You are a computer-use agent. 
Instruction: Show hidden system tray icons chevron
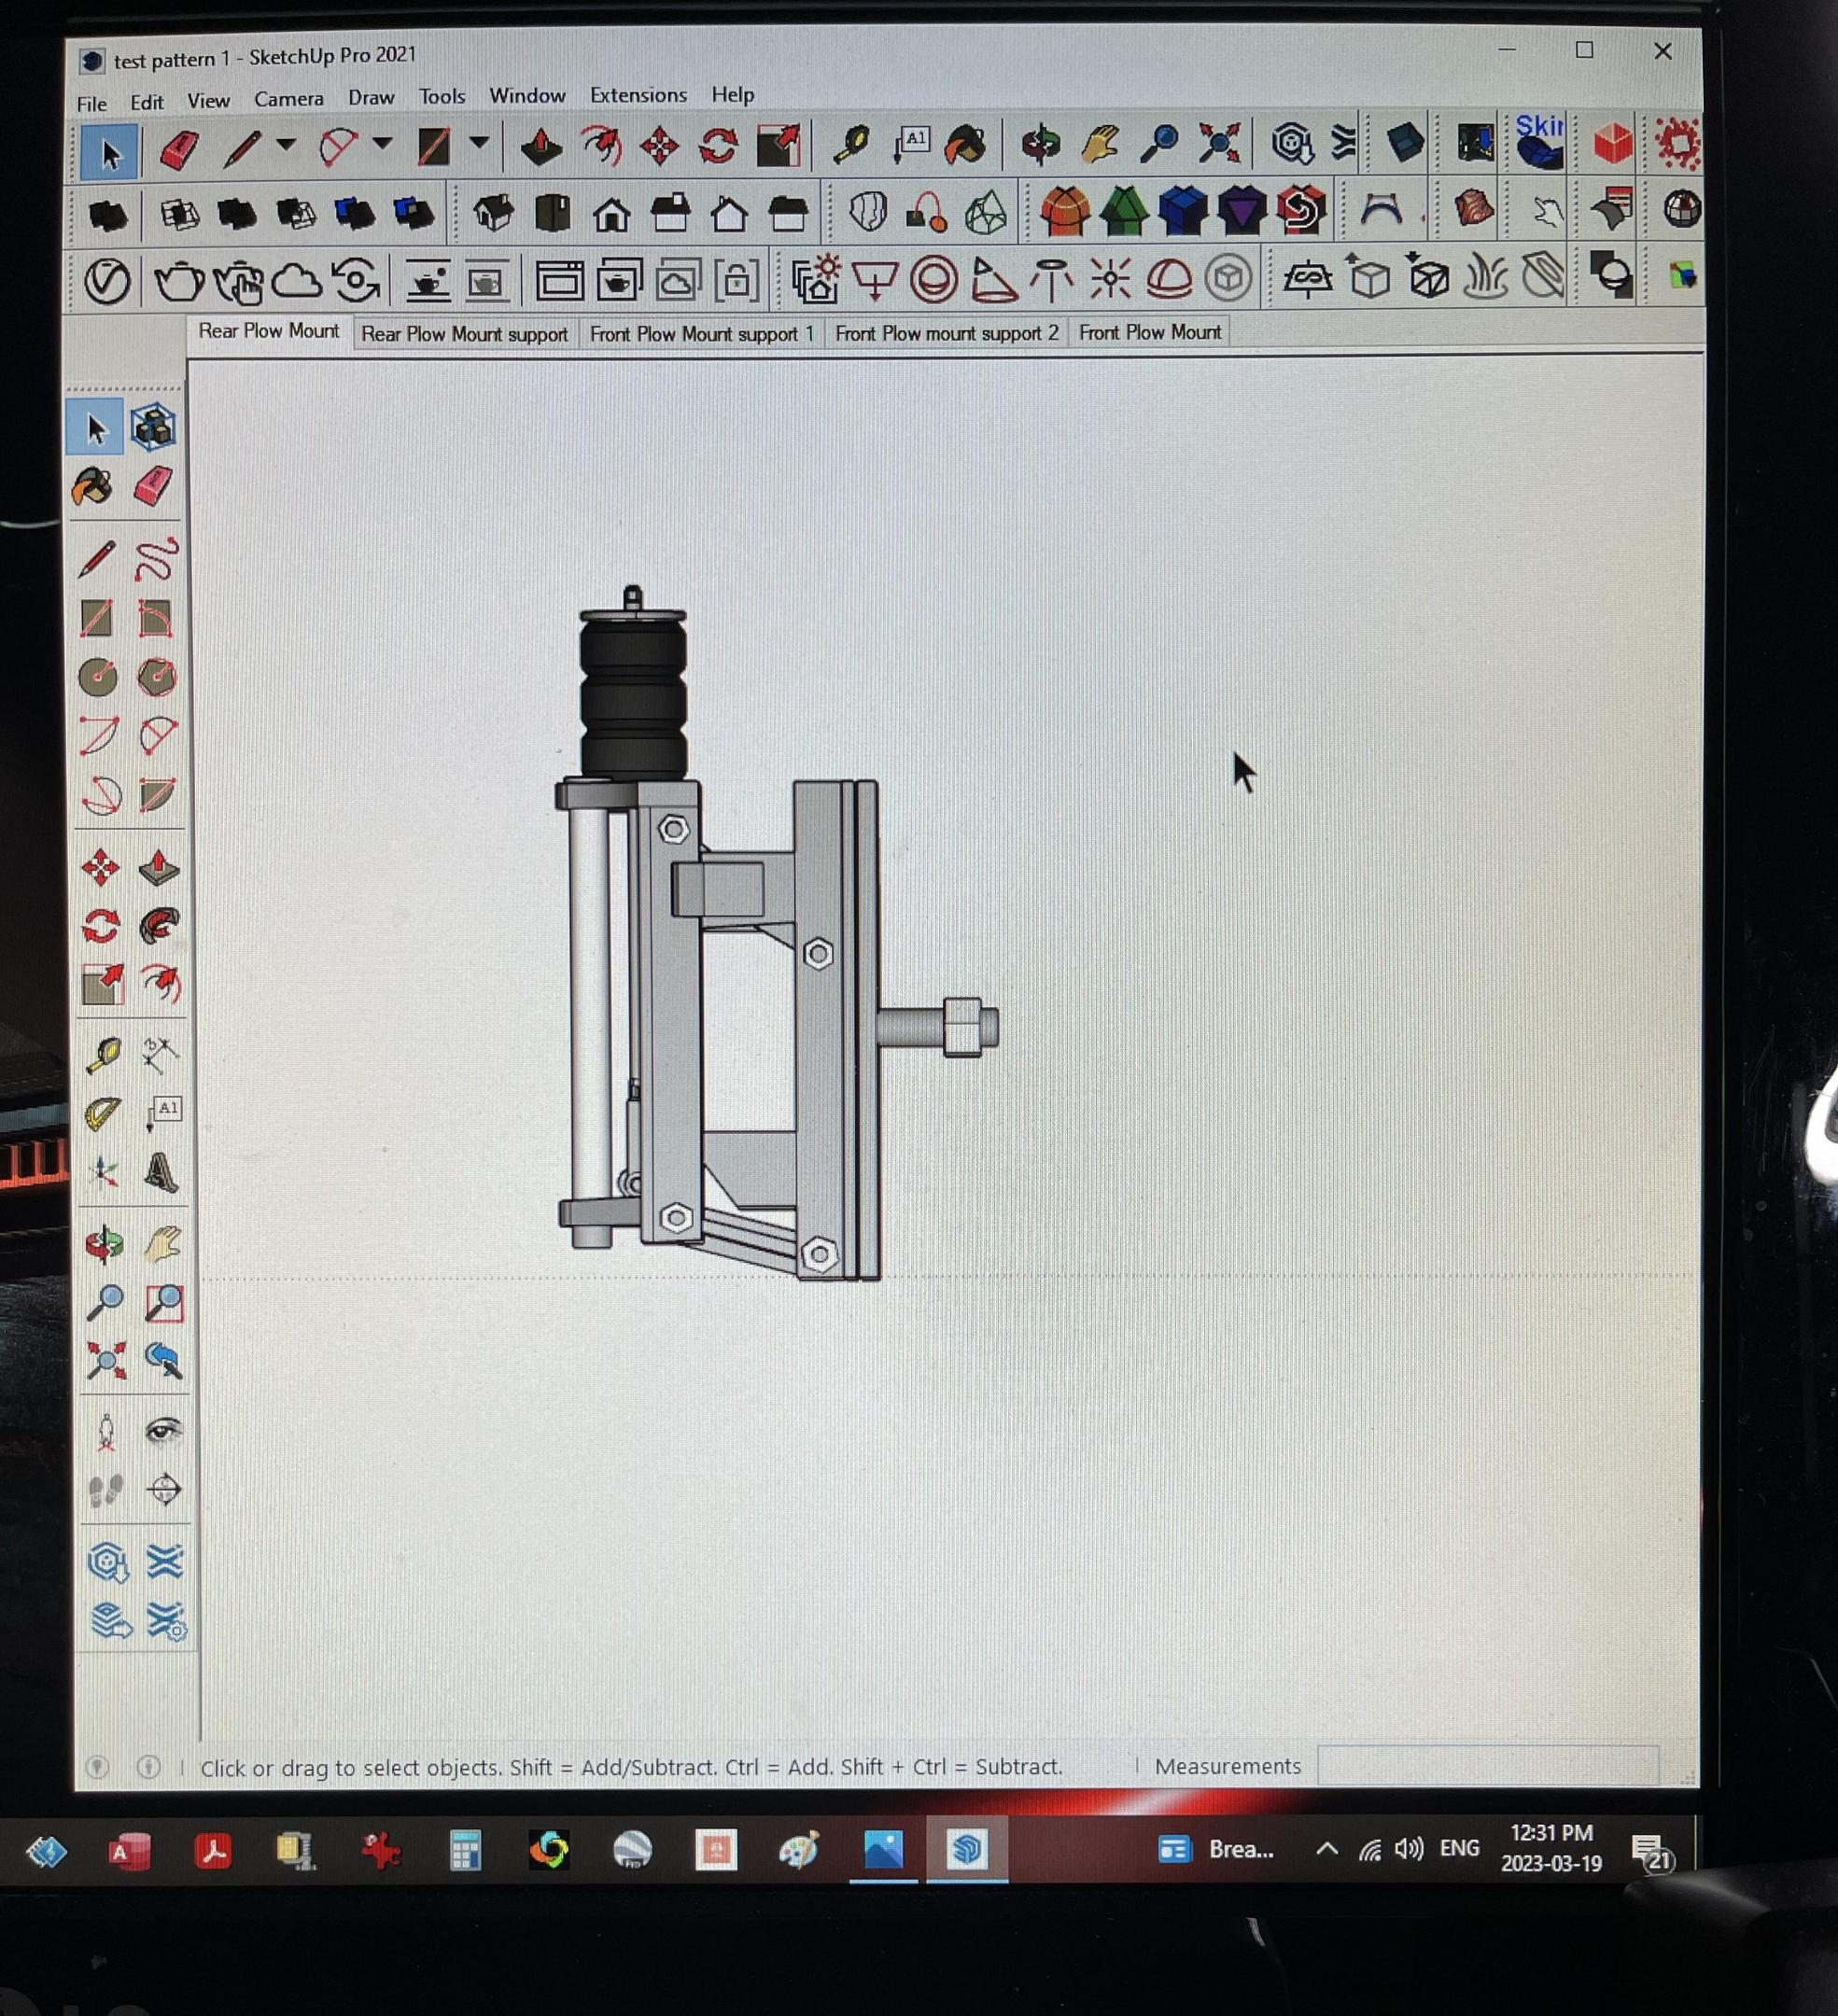point(1326,1848)
